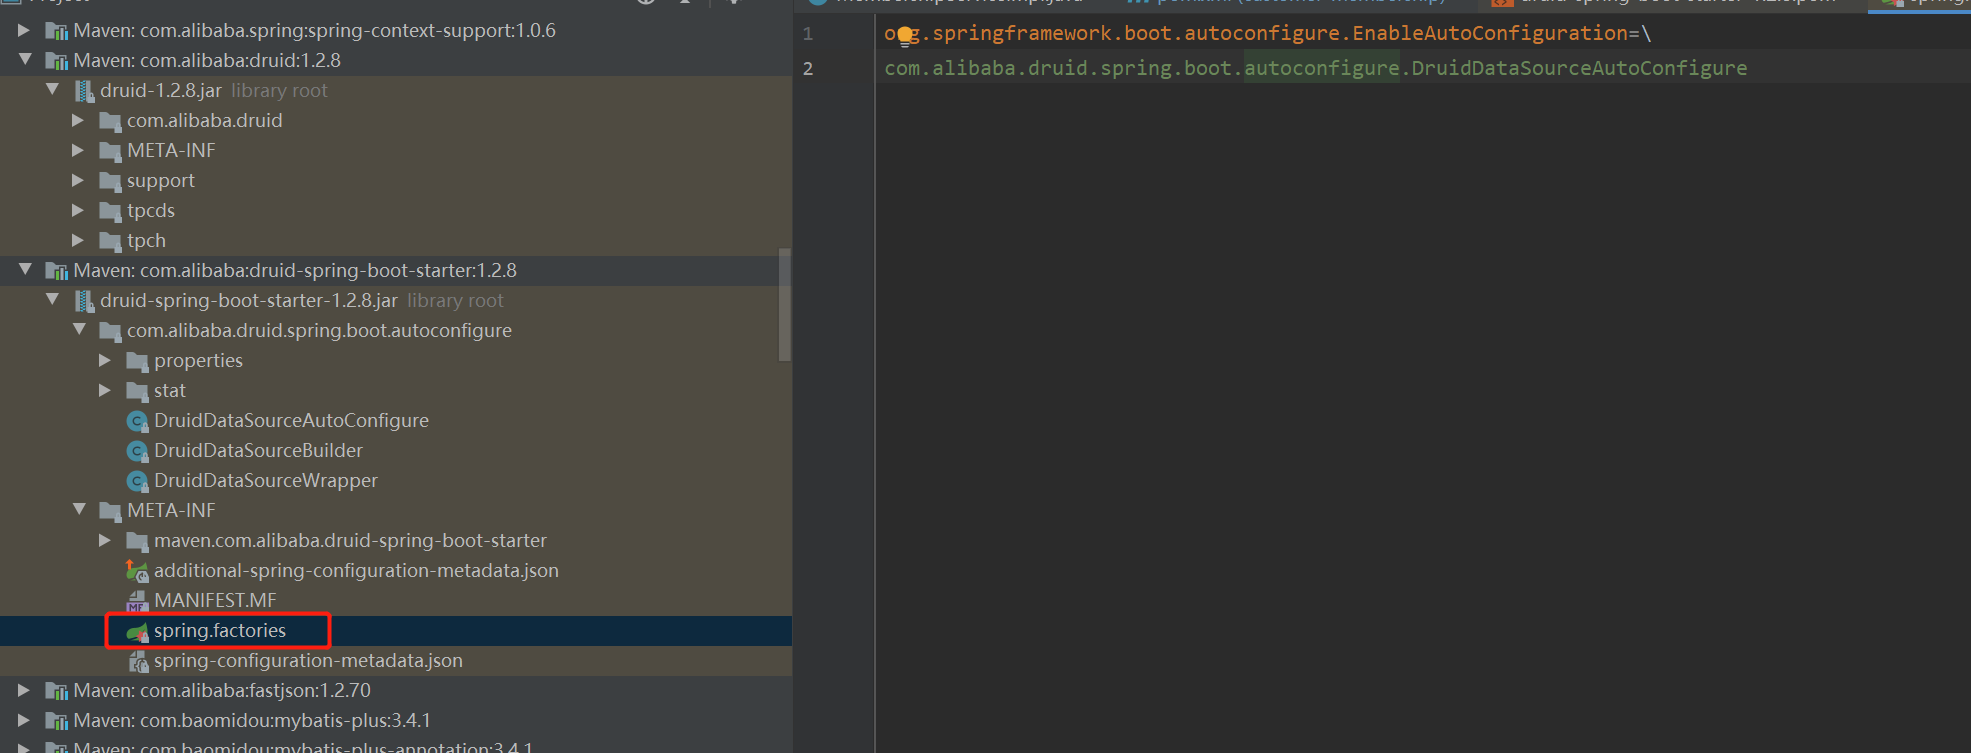
Task: Click the folder icon next to support
Action: pos(110,181)
